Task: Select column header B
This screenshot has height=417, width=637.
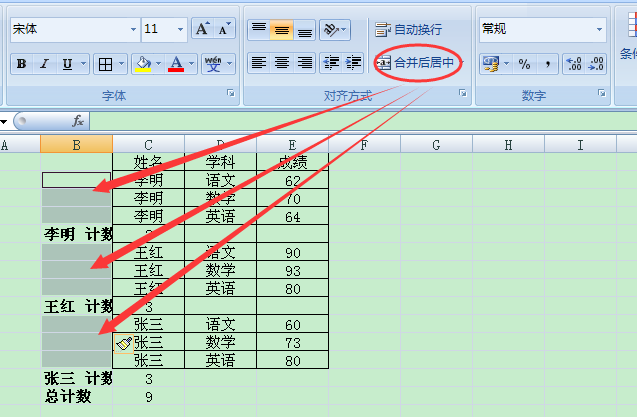Action: coord(76,146)
